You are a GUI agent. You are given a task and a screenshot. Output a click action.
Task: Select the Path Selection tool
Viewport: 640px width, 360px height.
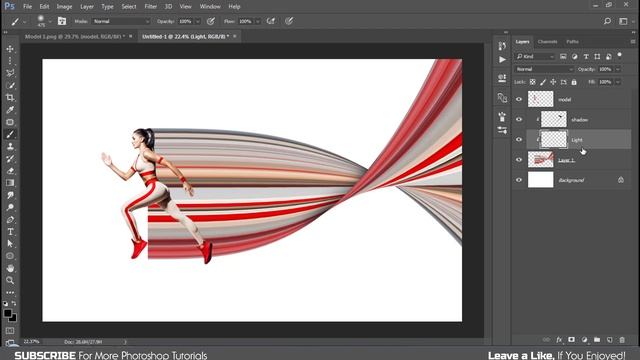coord(10,244)
